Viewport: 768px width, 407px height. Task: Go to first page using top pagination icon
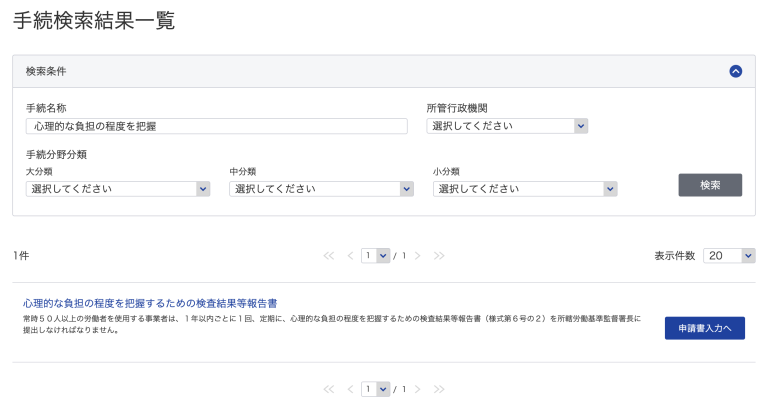(x=329, y=256)
